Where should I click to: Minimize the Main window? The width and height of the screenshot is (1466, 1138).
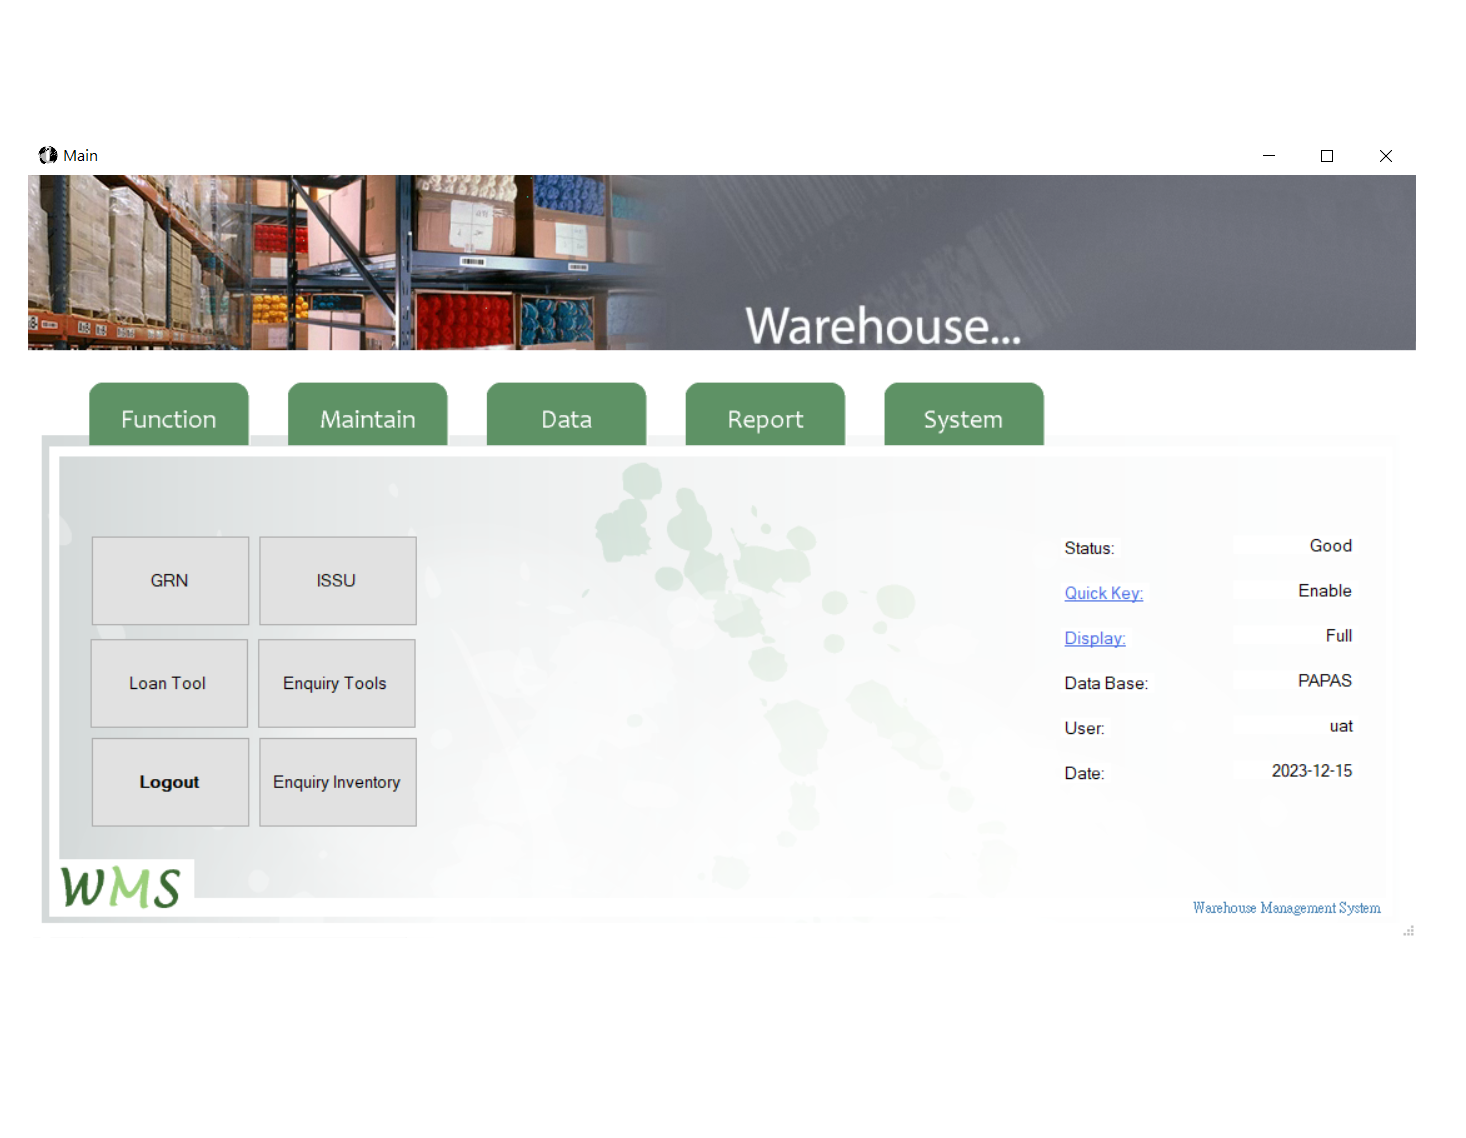[x=1269, y=155]
